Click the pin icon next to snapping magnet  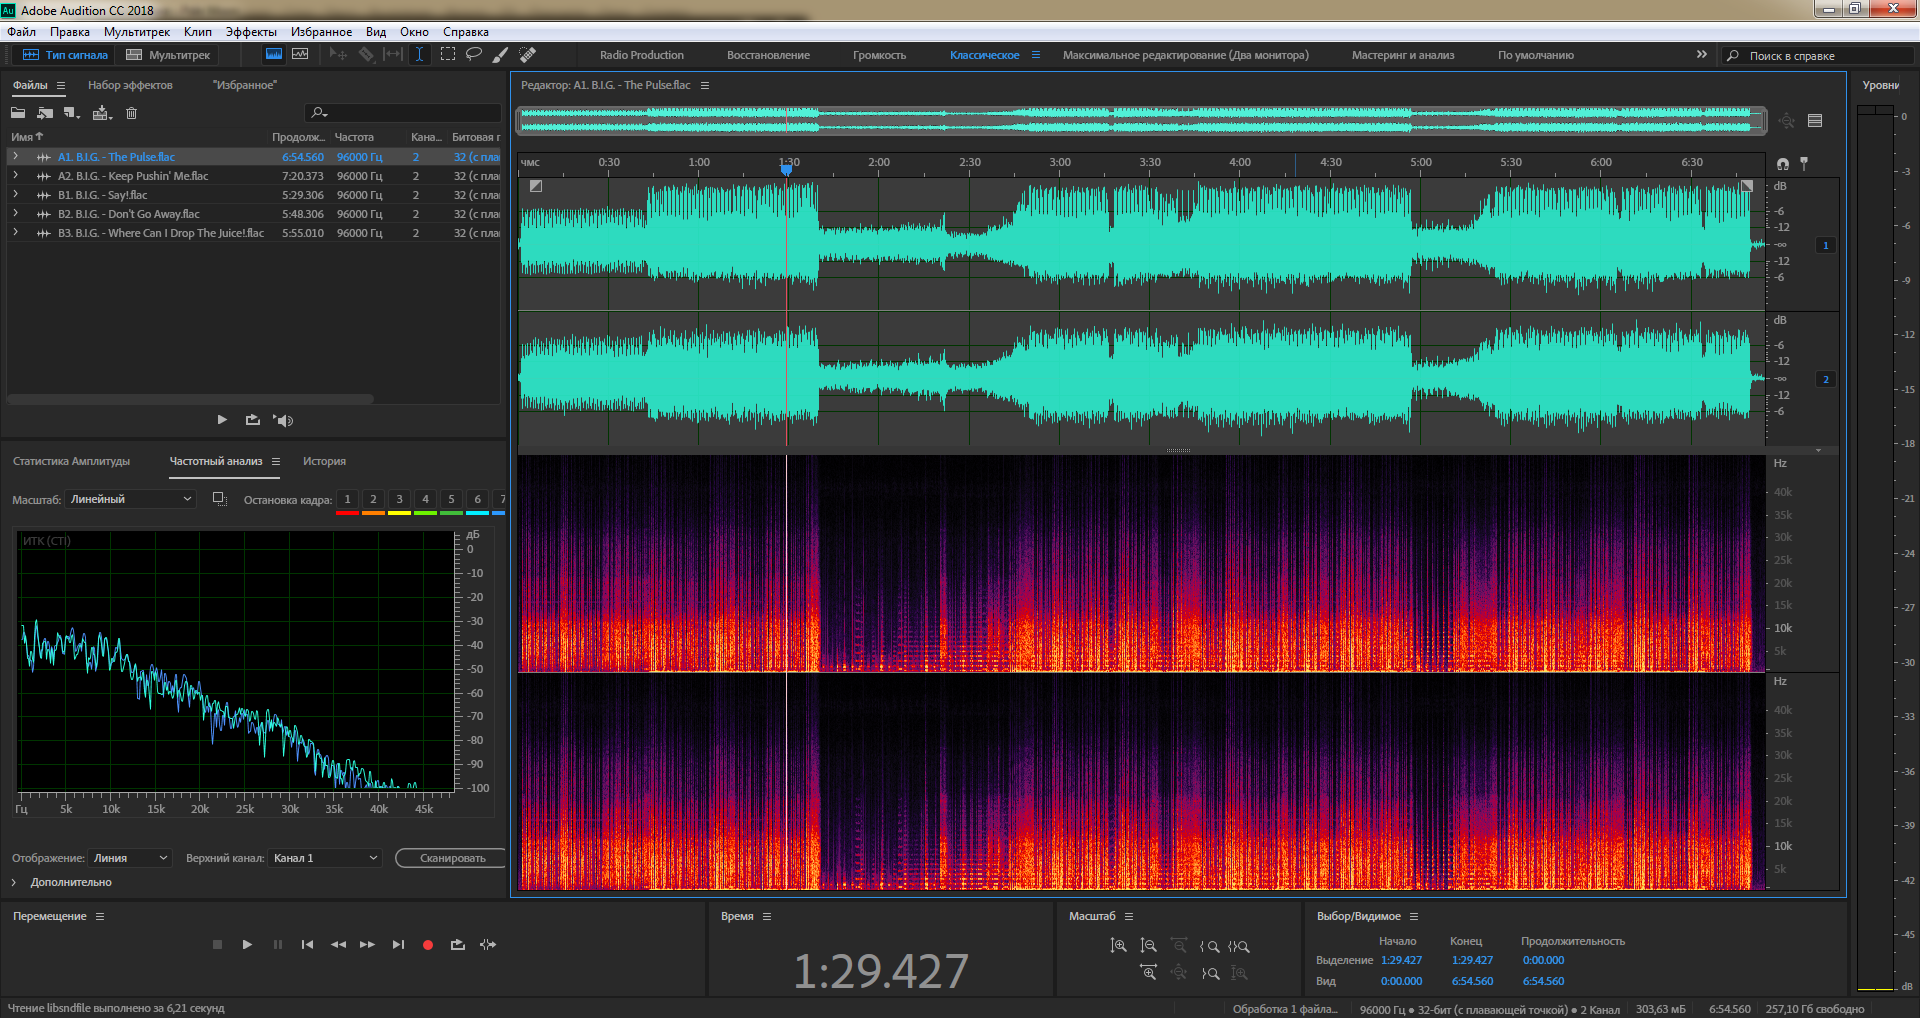[1804, 163]
